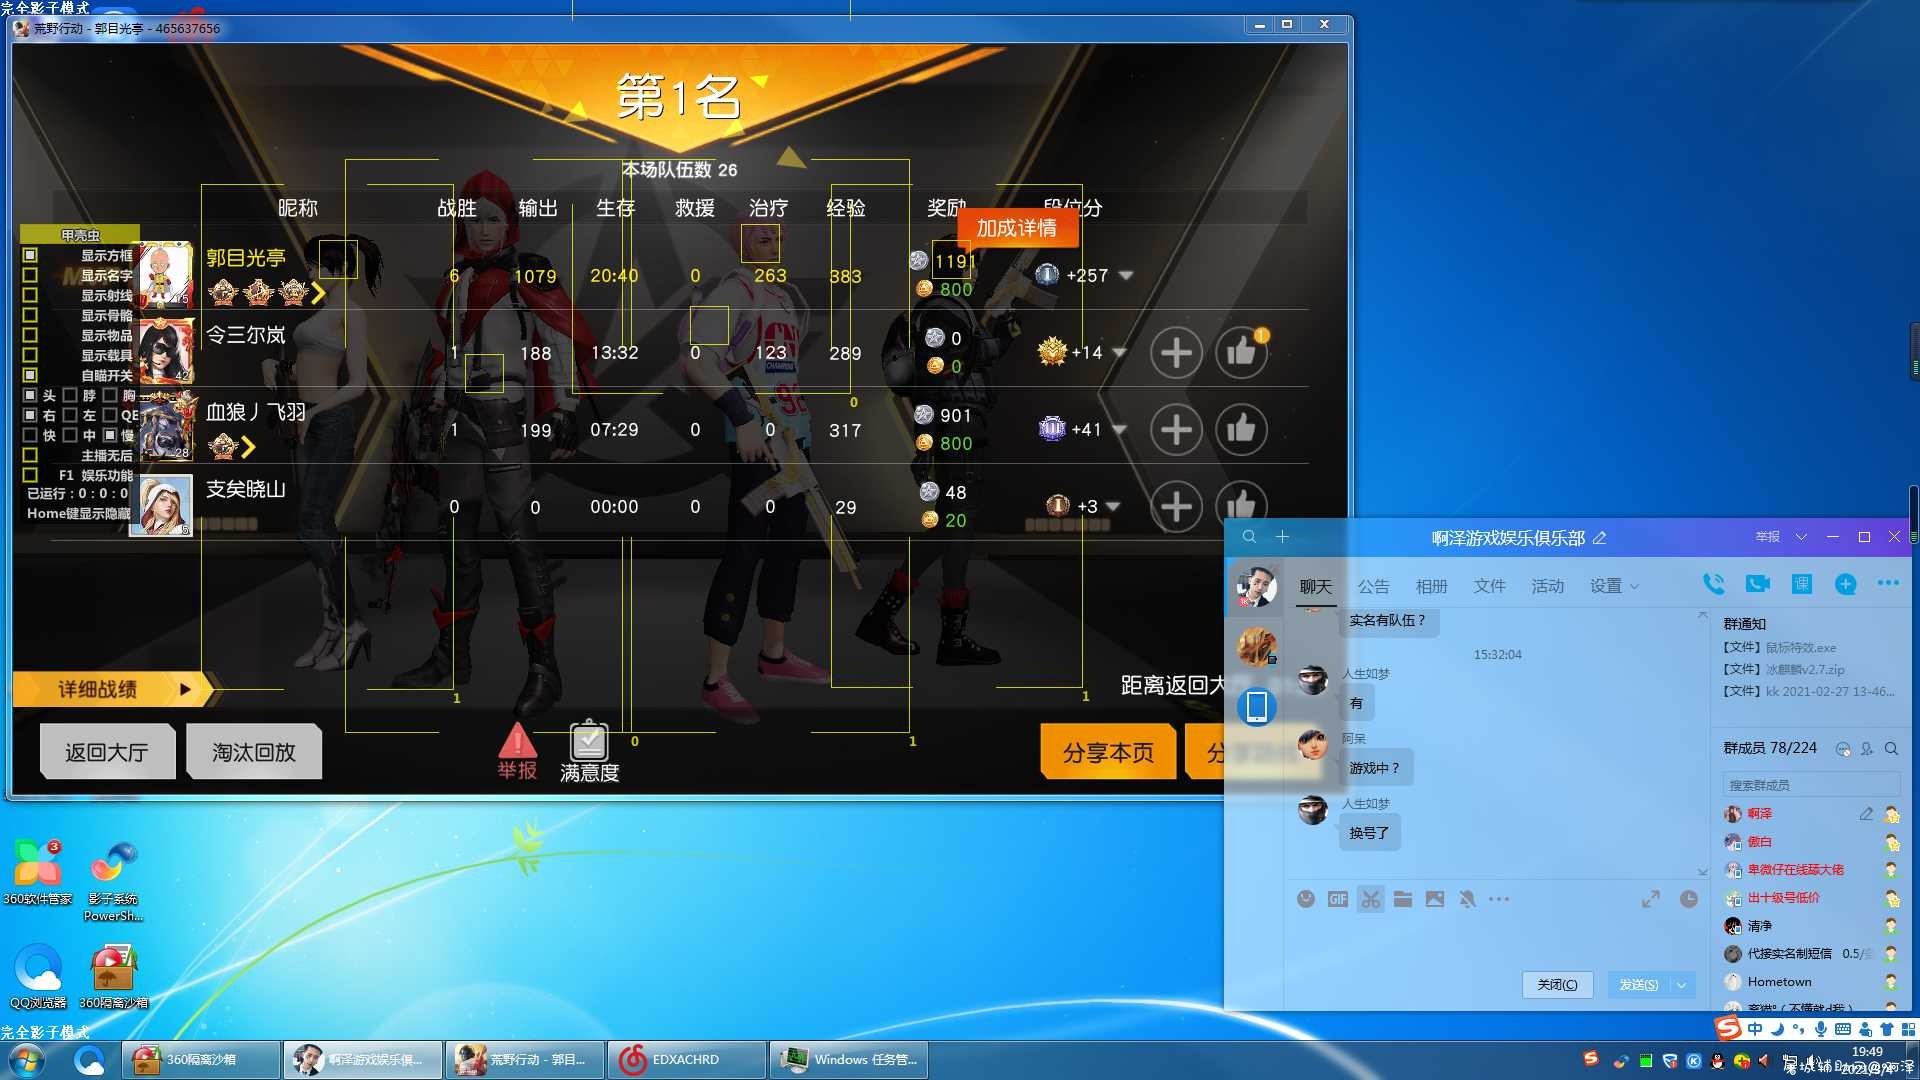Open the 设置 dropdown in group tabs
Viewport: 1920px width, 1080px height.
(x=1614, y=586)
